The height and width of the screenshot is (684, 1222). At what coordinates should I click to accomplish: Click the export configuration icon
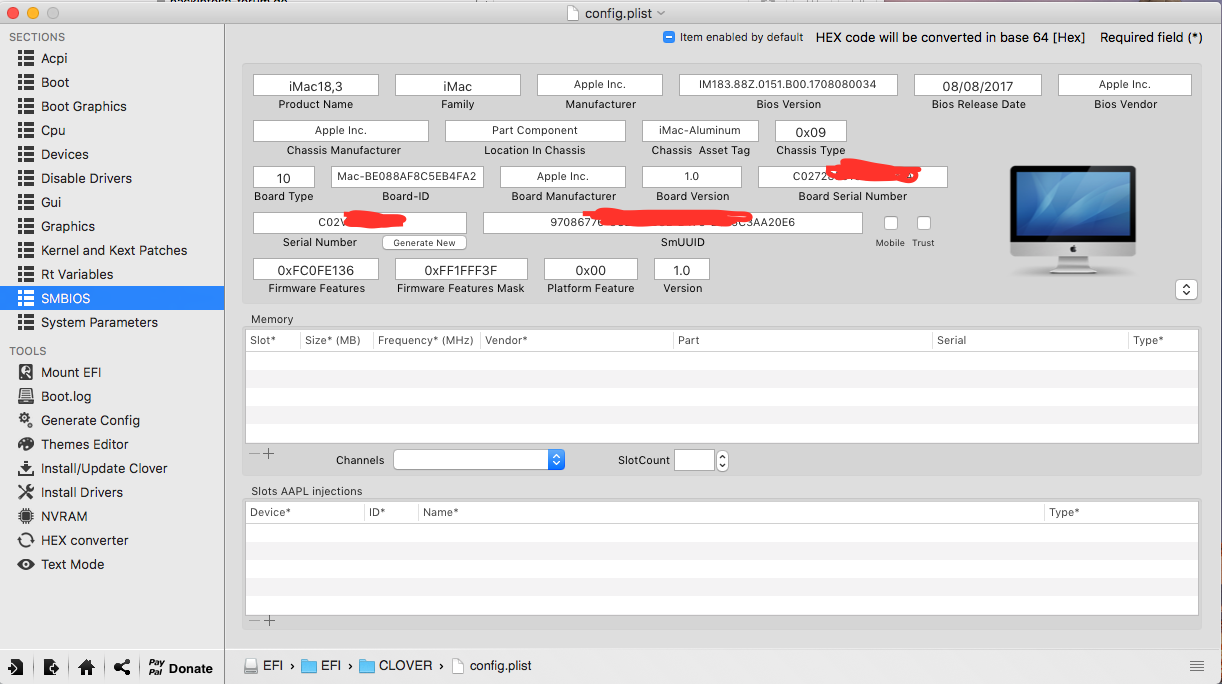pos(51,667)
